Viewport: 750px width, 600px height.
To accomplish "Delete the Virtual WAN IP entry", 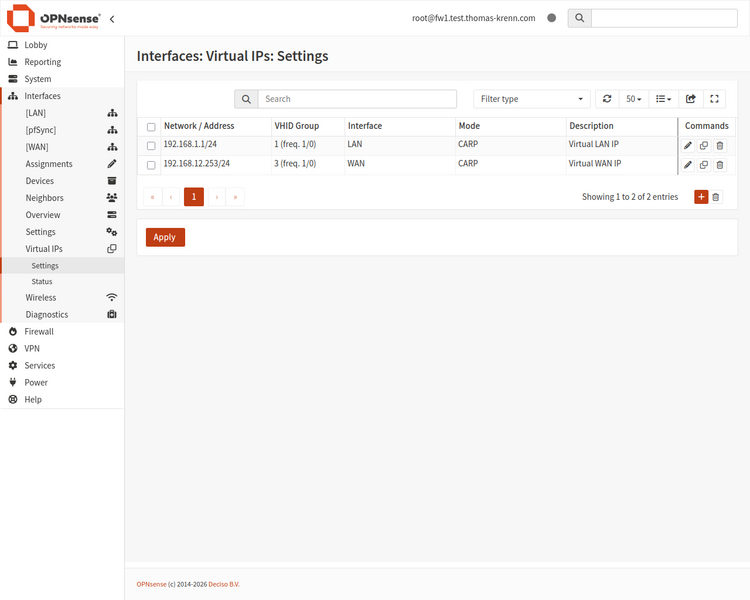I will 720,165.
